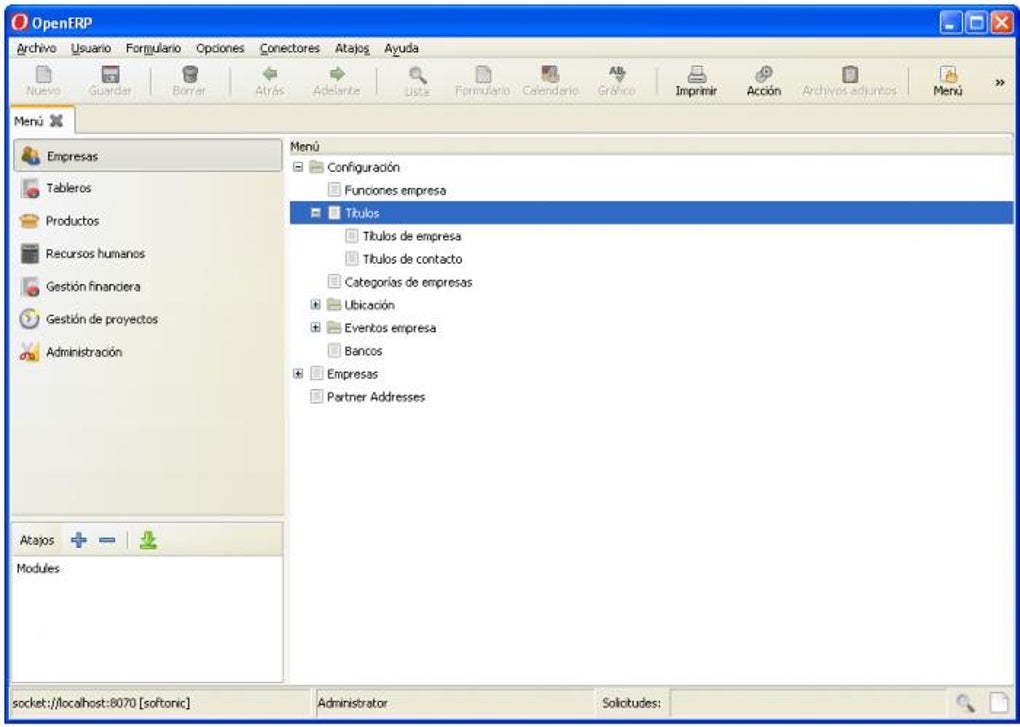This screenshot has width=1020, height=727.
Task: Select the Eventos empresa label
Action: point(390,328)
